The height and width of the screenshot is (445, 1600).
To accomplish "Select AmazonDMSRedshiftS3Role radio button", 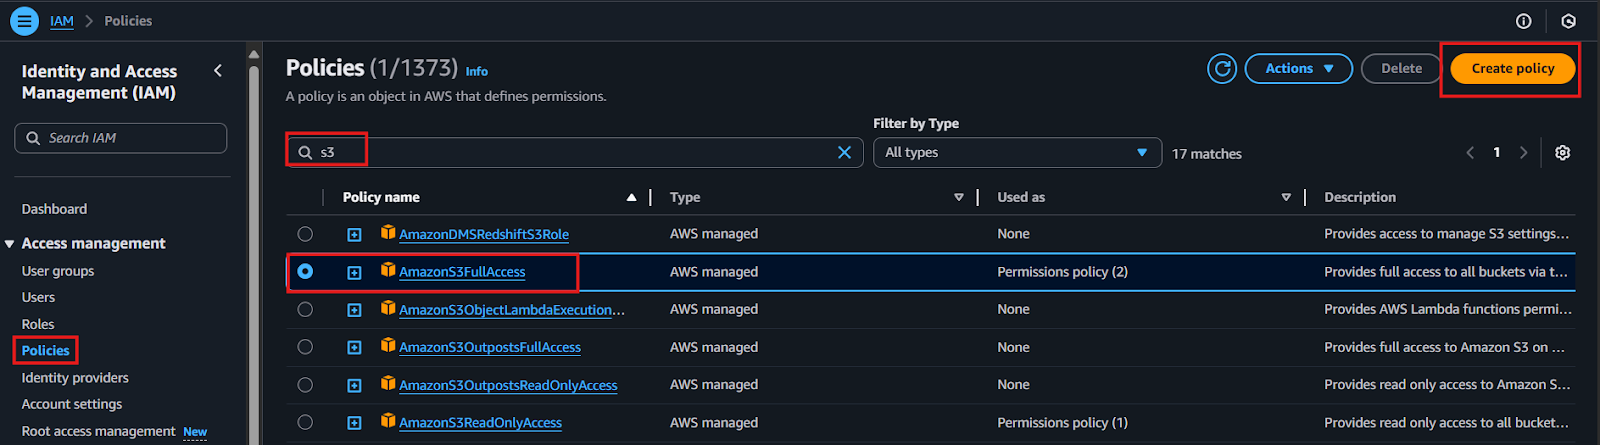I will coord(305,234).
